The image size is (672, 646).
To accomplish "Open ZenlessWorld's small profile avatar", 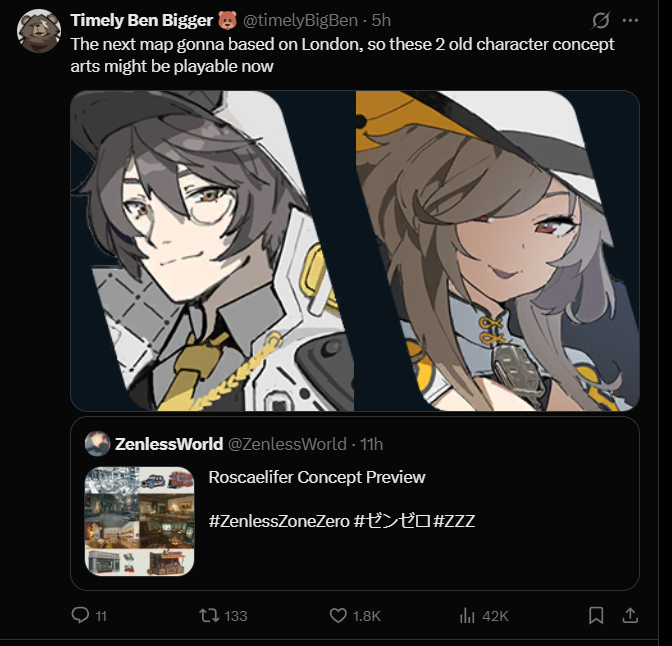I will point(98,443).
